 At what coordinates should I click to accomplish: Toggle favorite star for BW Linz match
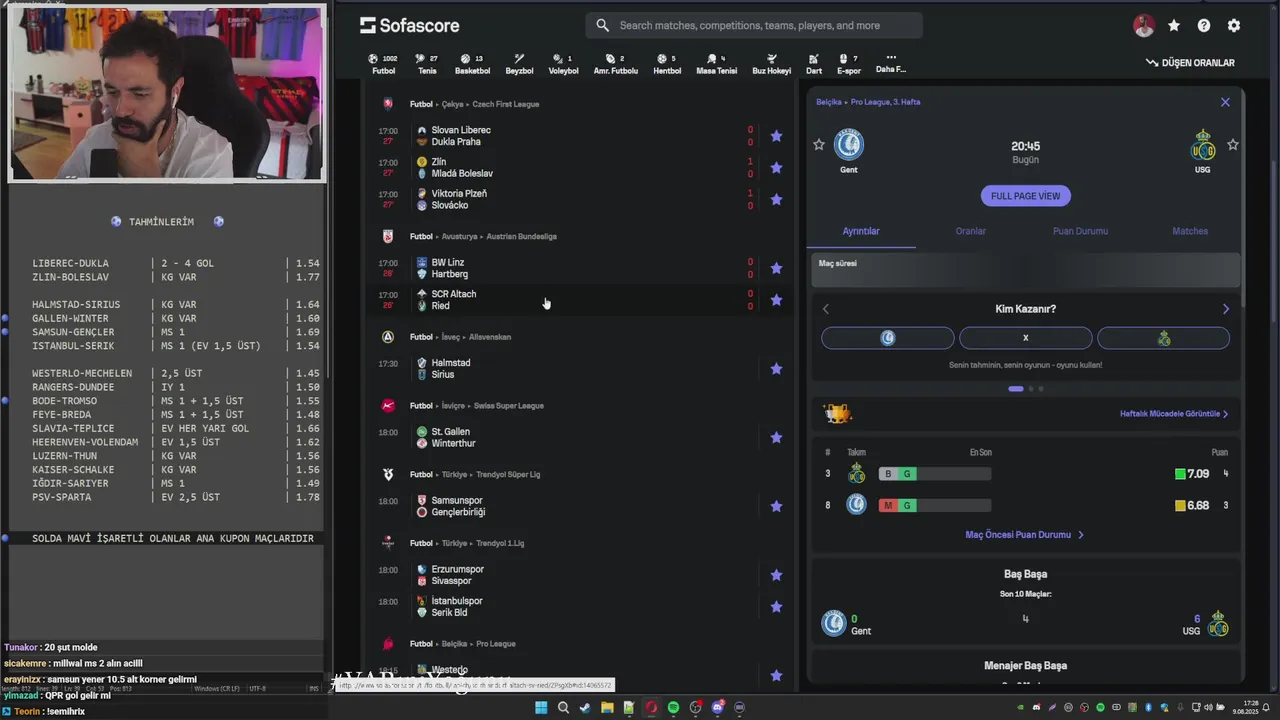pyautogui.click(x=776, y=268)
